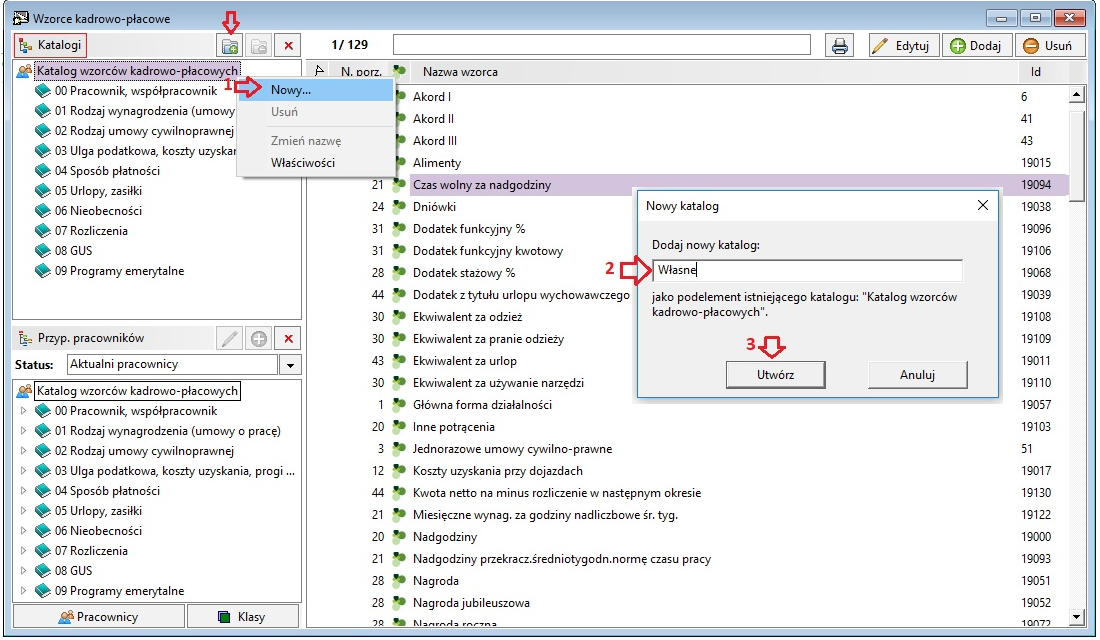1100x640 pixels.
Task: Select 07 Rozliczenia in upper catalog tree
Action: (91, 231)
